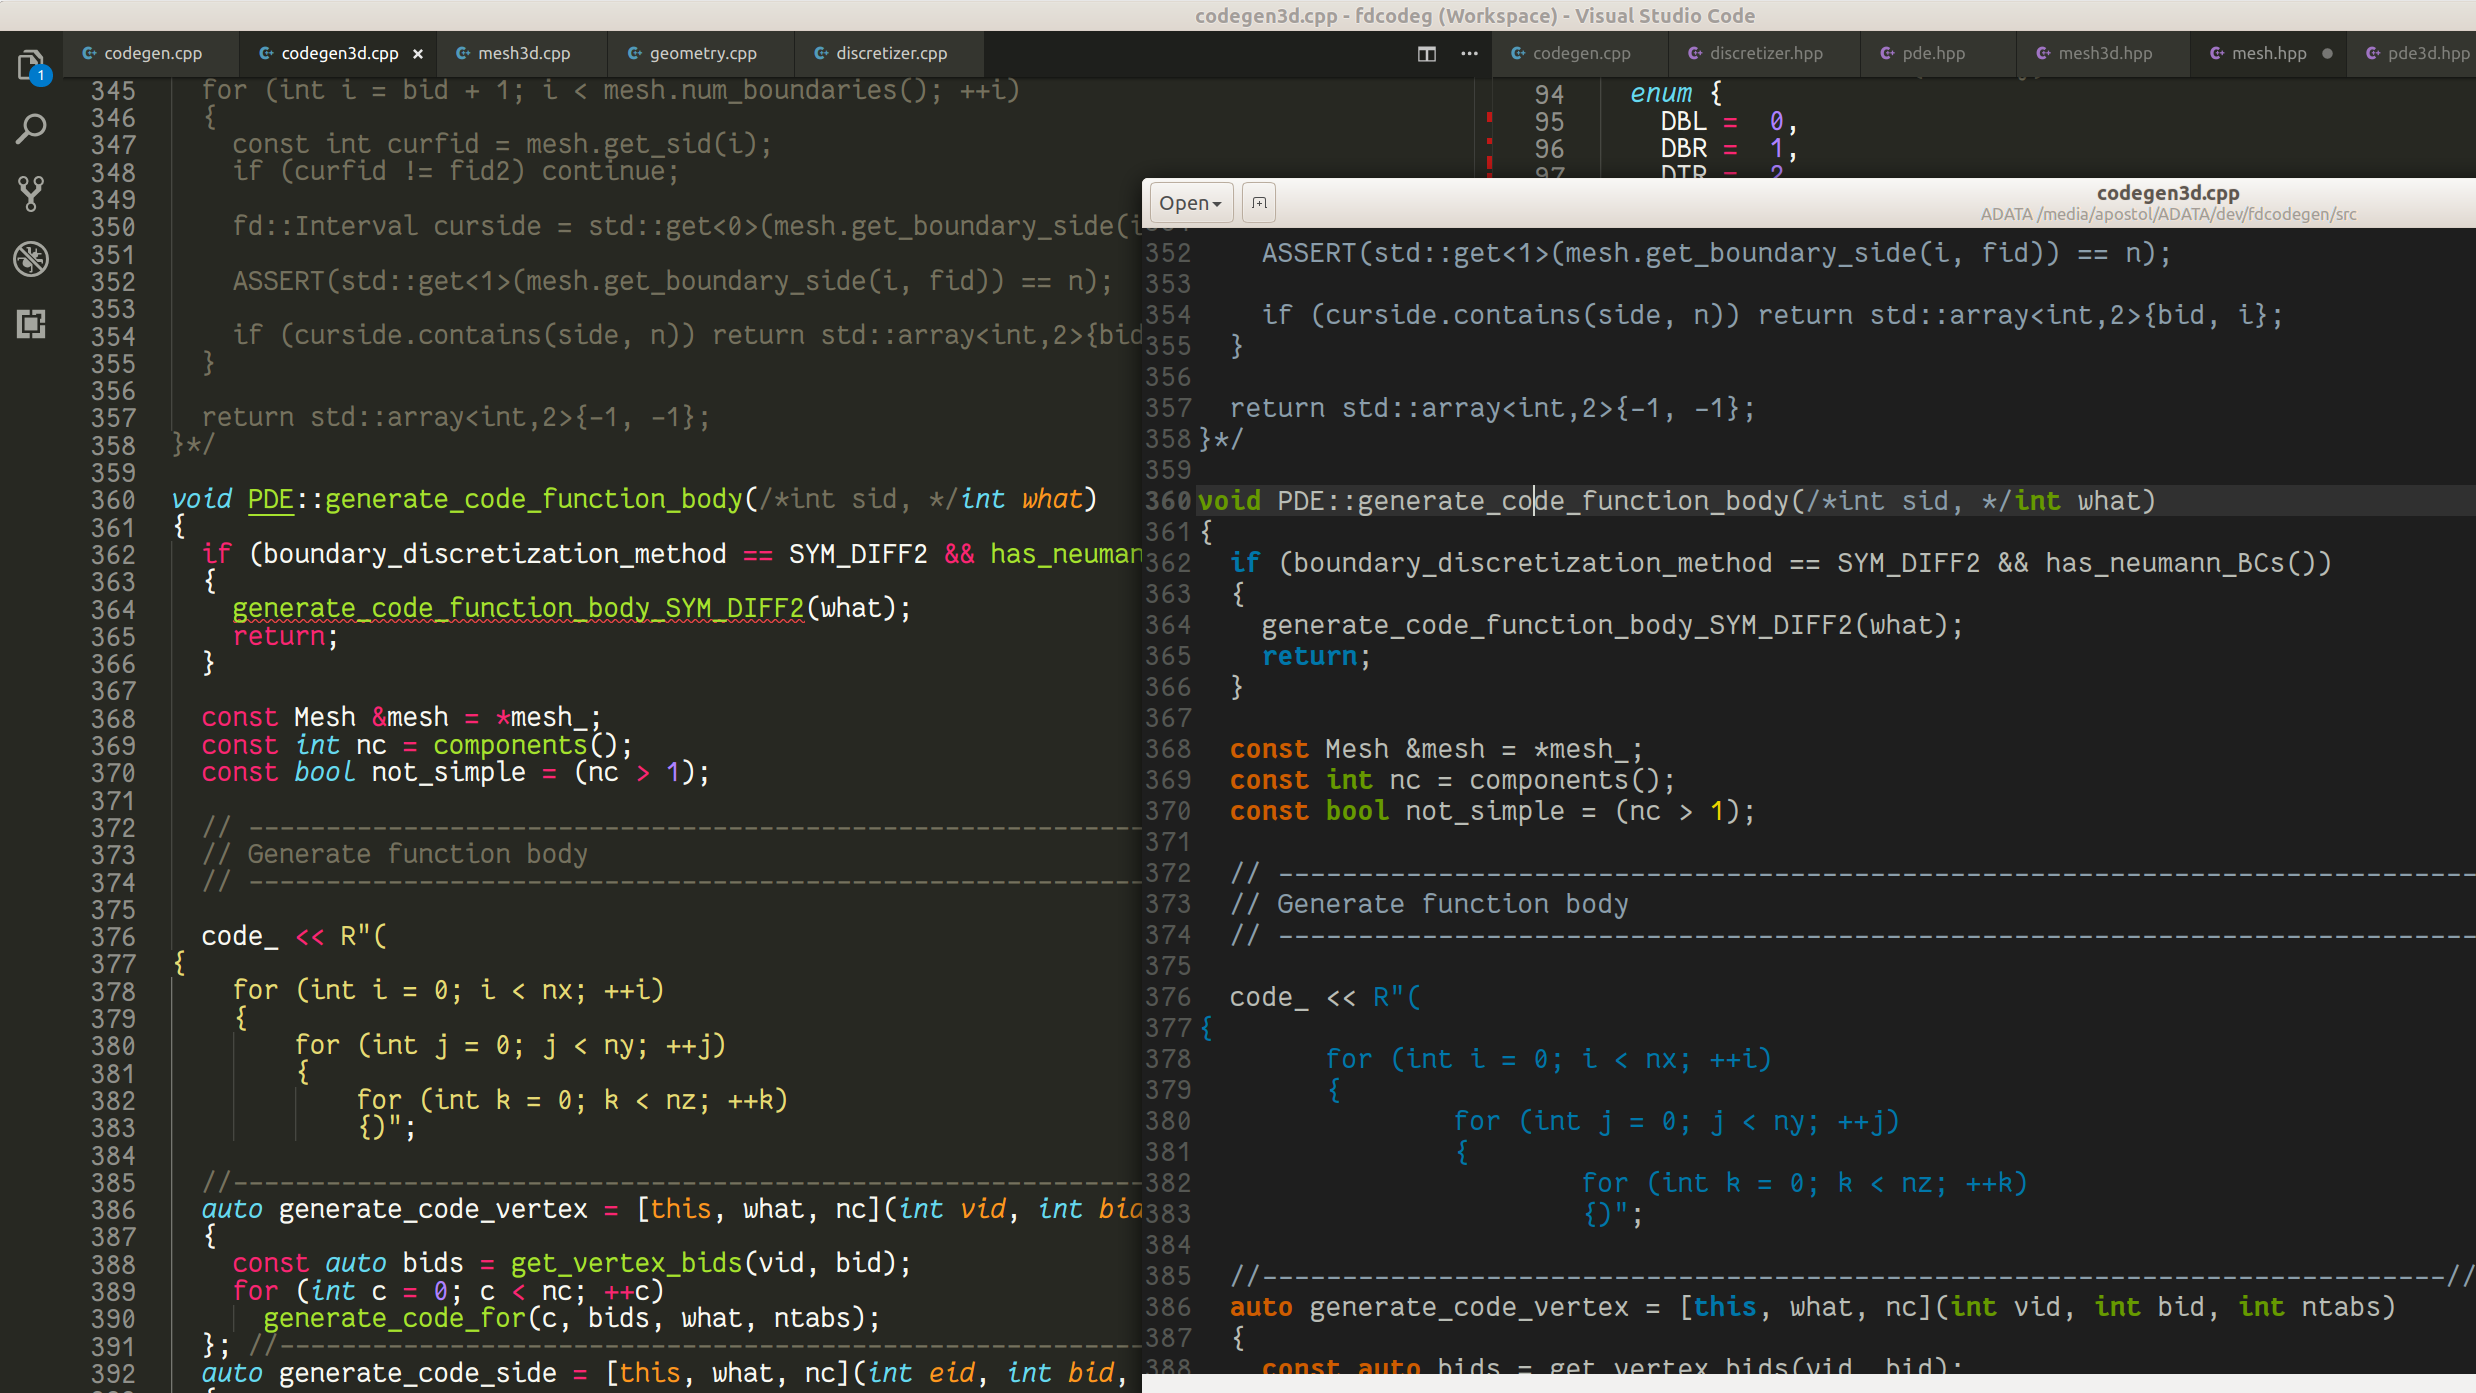Select the pde.hpp tab
The height and width of the screenshot is (1393, 2476).
[x=1932, y=54]
